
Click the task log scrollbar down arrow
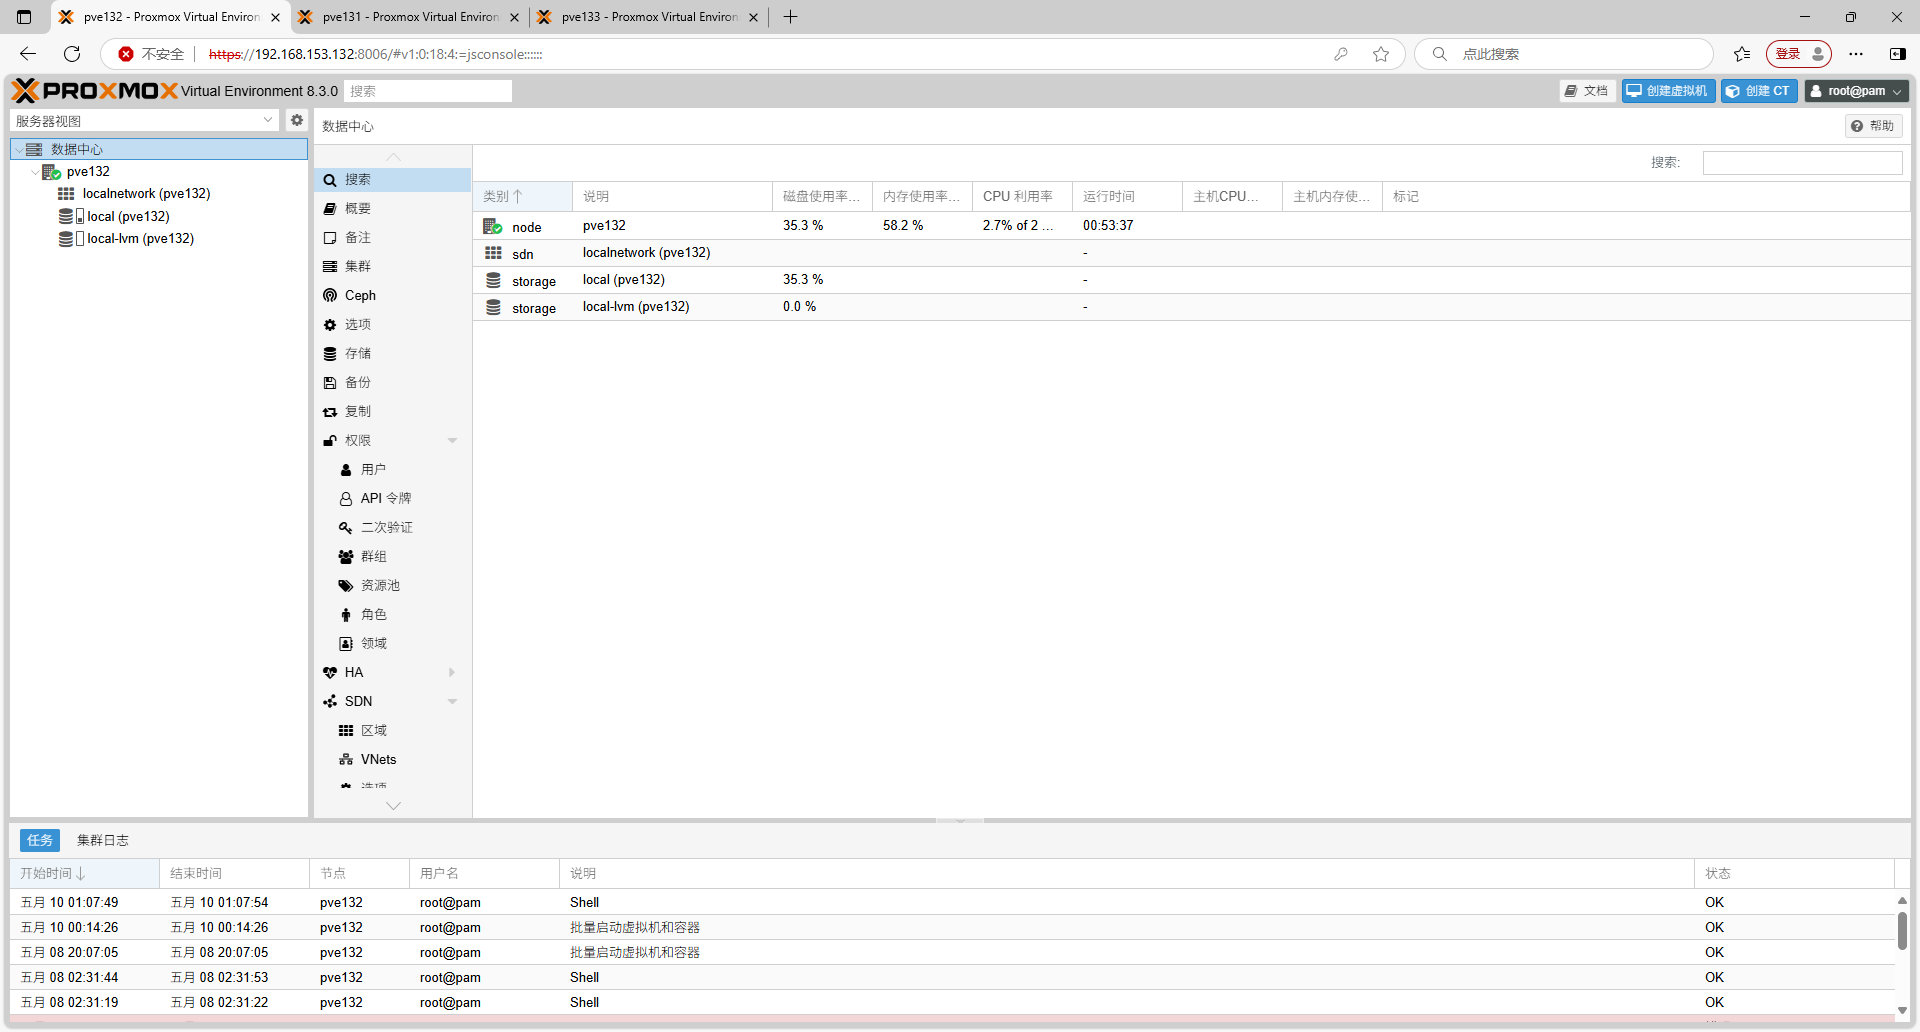[x=1902, y=1010]
